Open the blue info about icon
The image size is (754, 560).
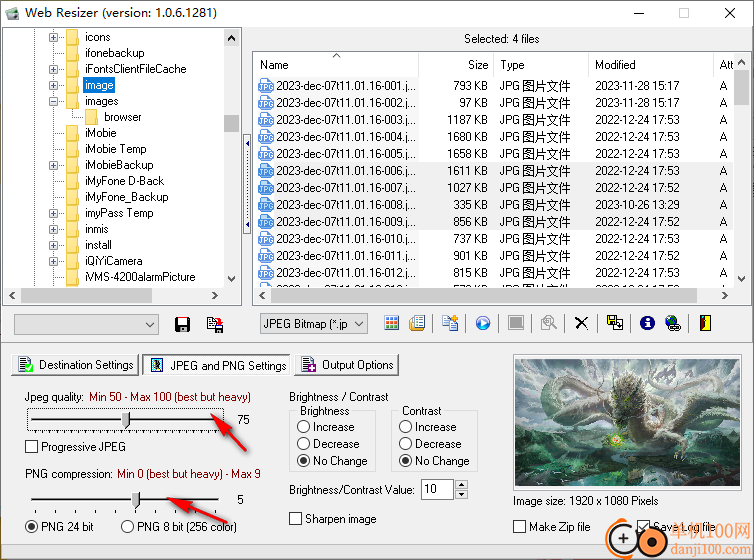coord(647,323)
